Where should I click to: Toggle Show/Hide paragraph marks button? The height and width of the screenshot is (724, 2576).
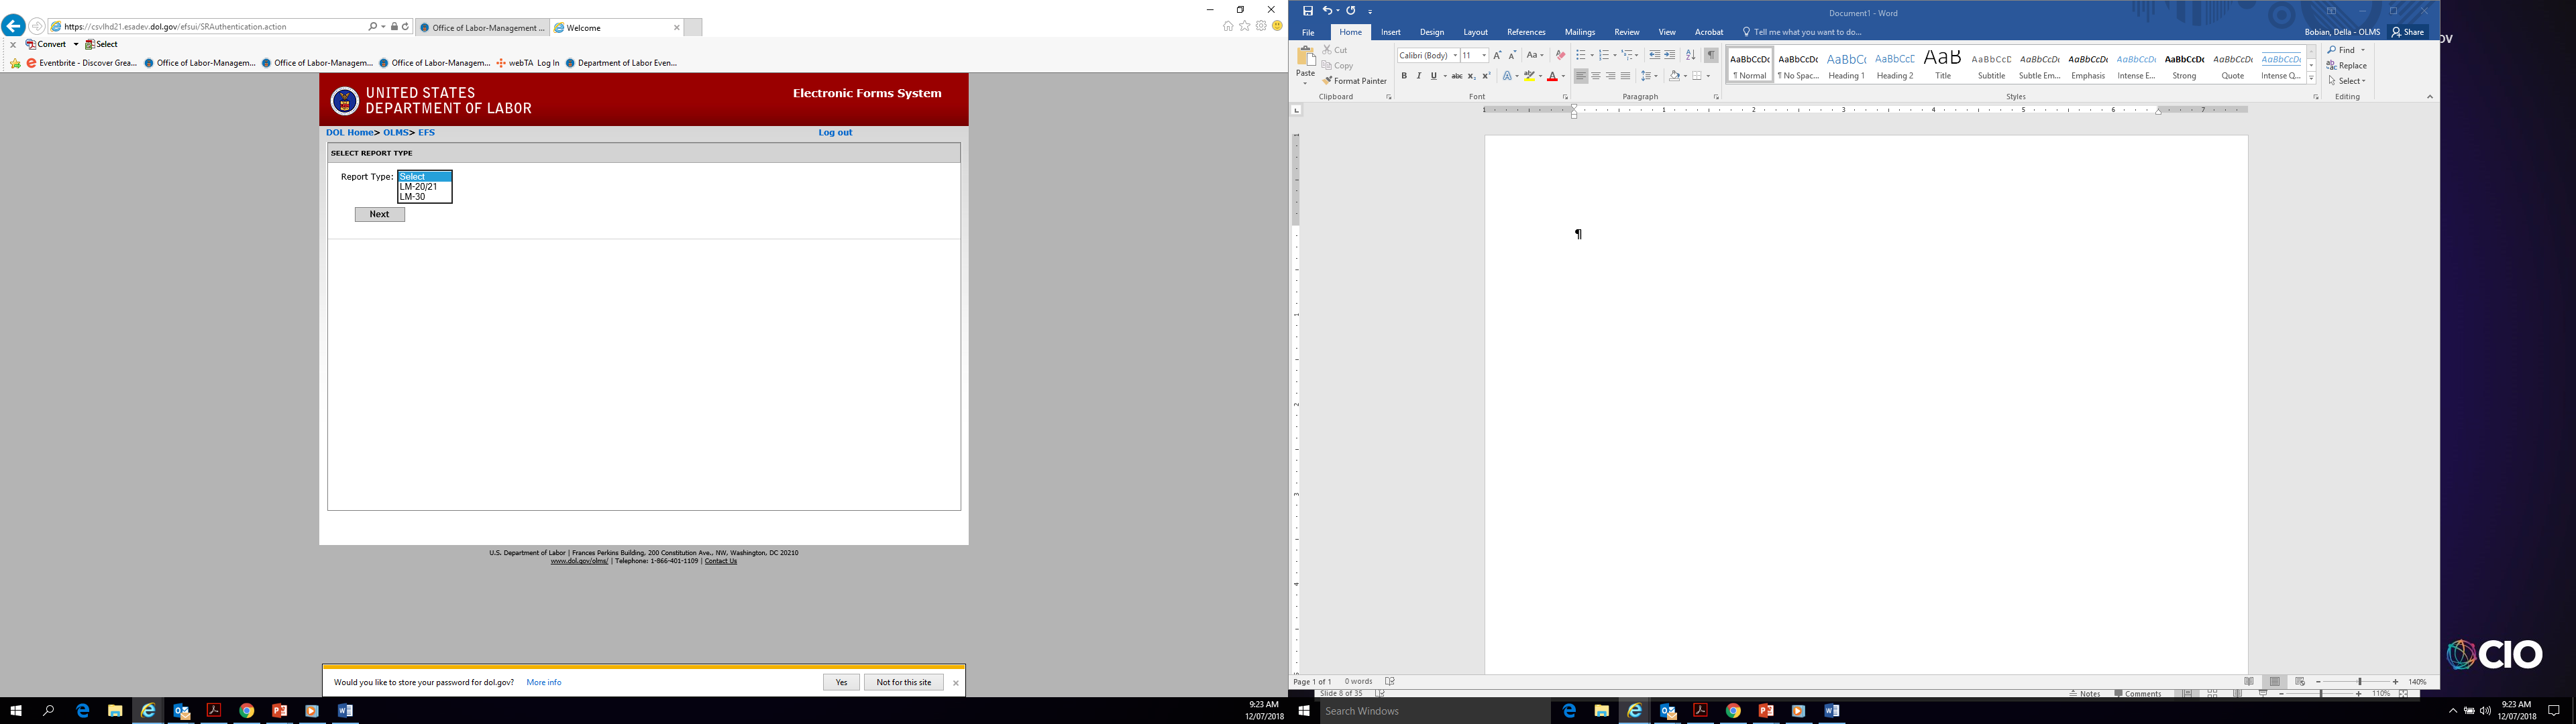pos(1711,55)
